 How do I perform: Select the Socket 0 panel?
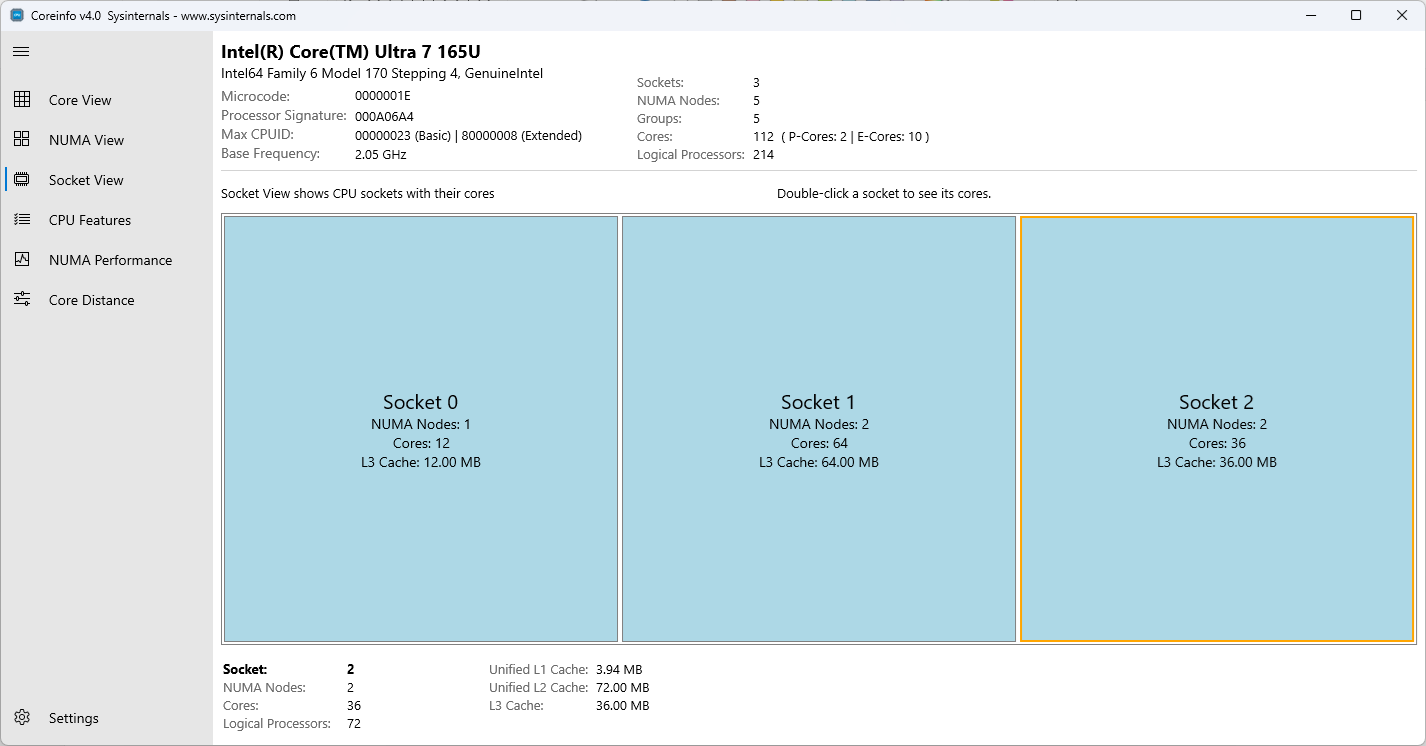(x=420, y=428)
